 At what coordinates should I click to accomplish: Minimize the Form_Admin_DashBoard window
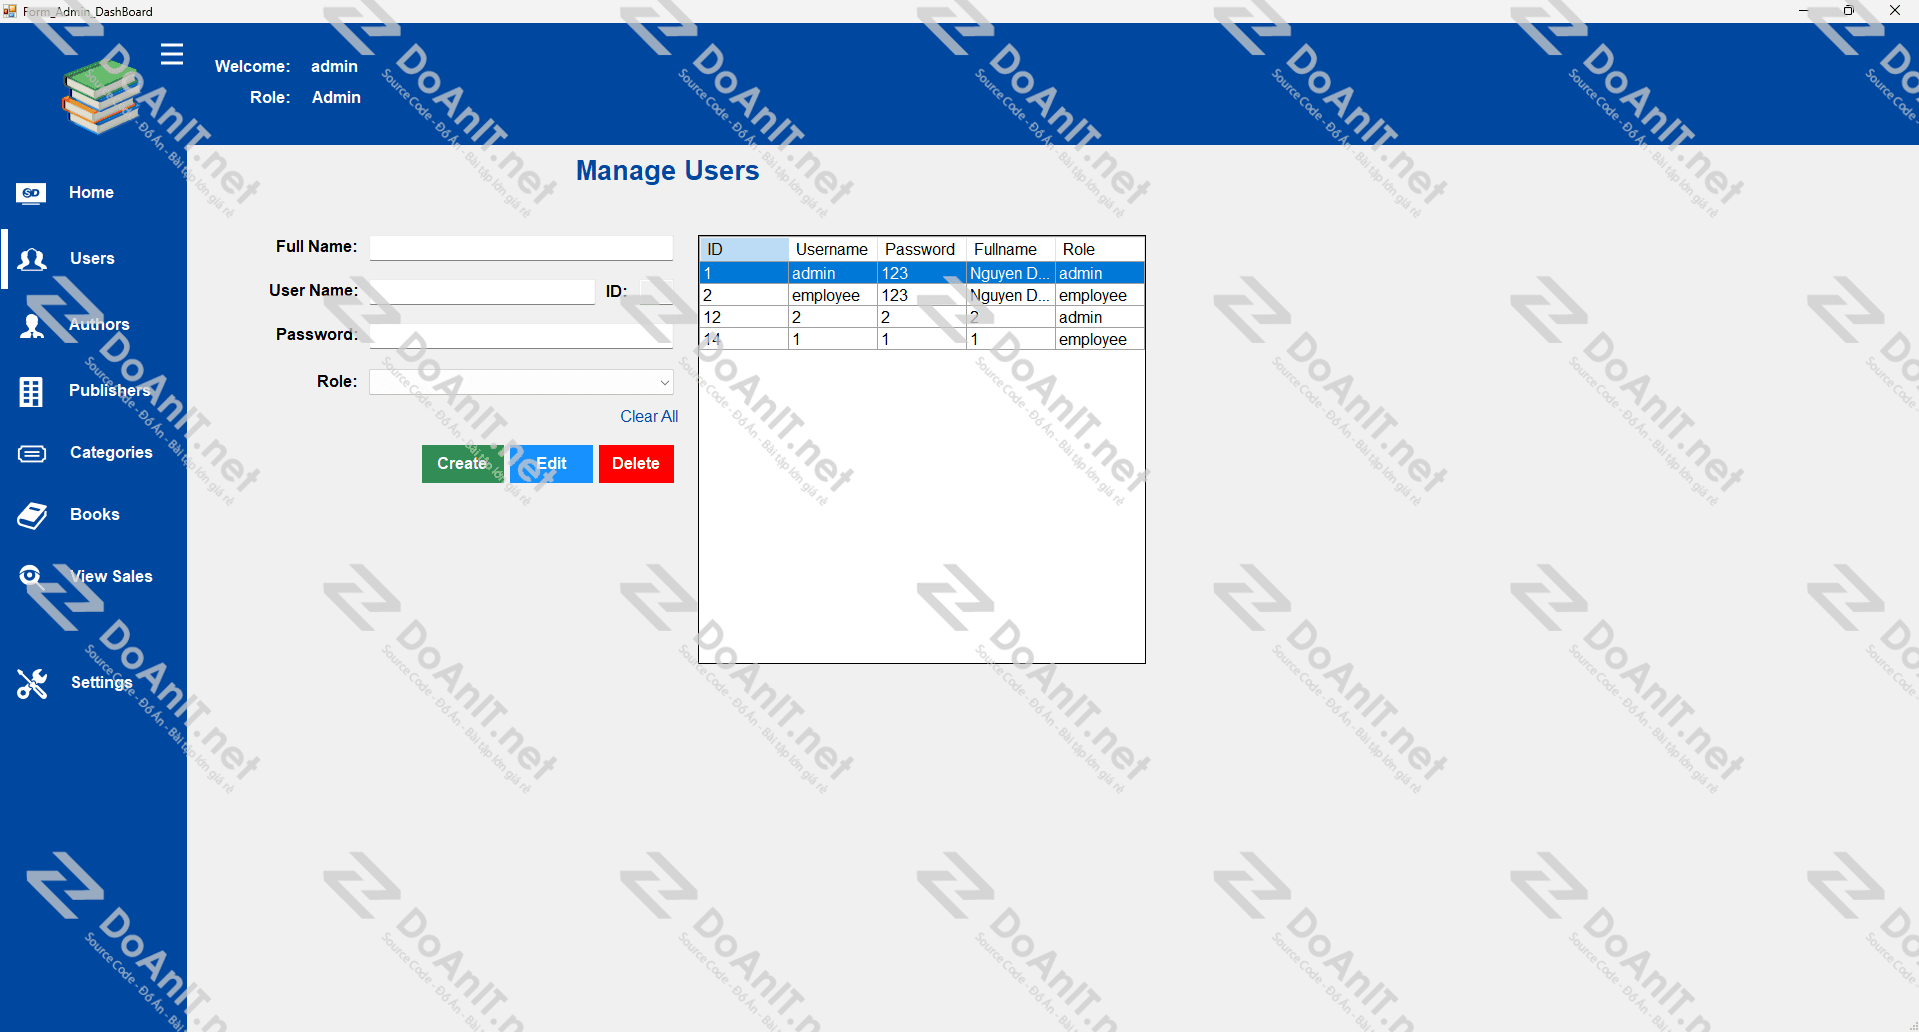tap(1803, 11)
